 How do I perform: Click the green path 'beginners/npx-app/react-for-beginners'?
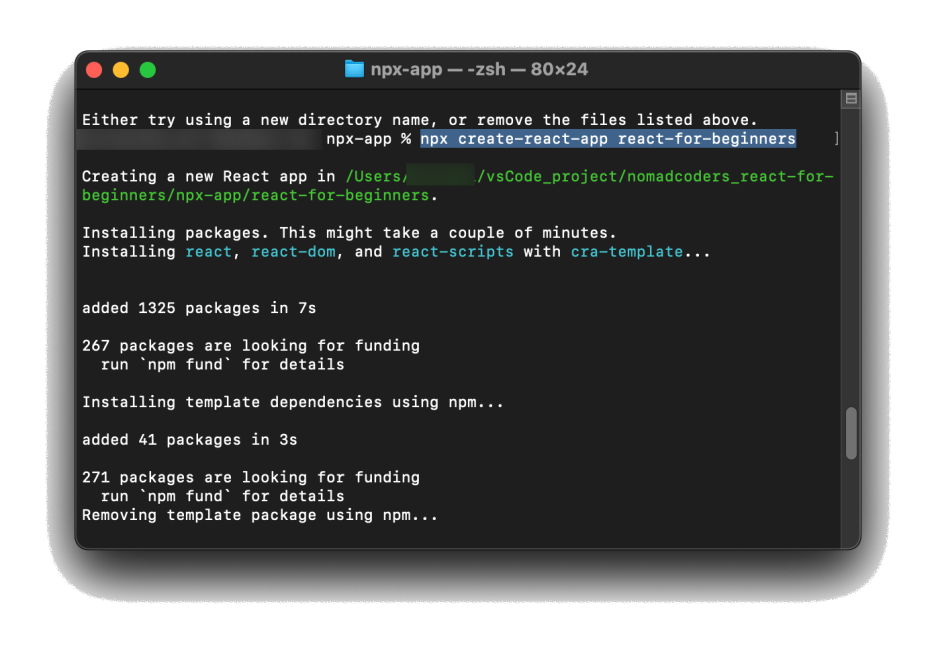[x=255, y=196]
